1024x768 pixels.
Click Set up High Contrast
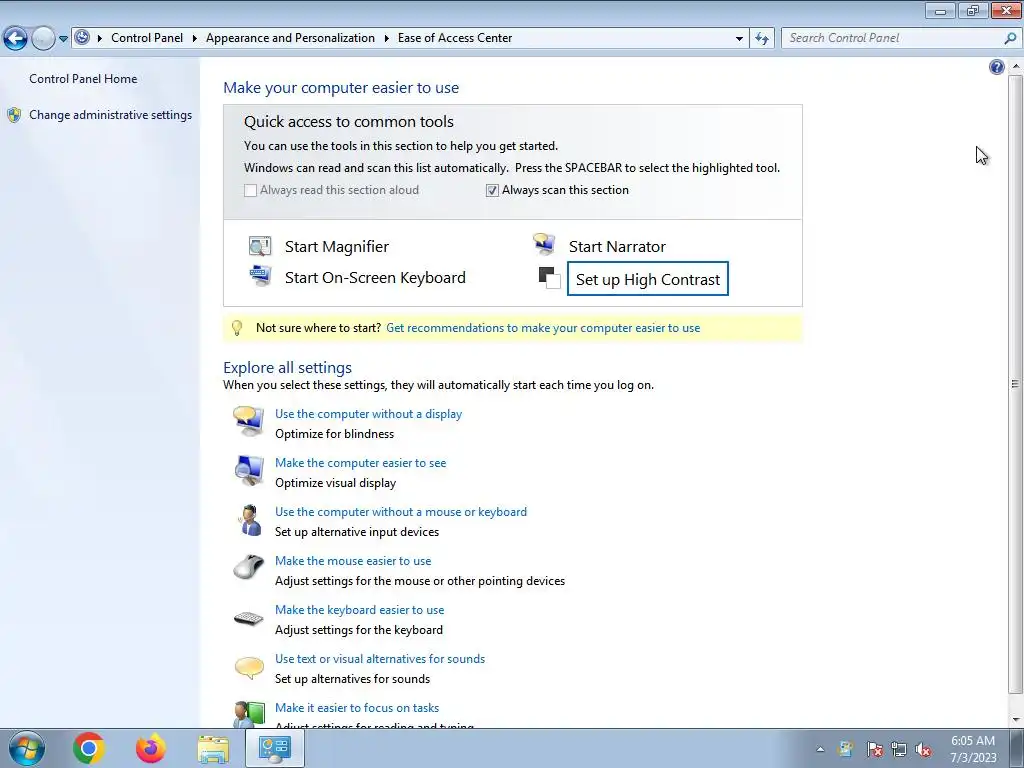648,279
